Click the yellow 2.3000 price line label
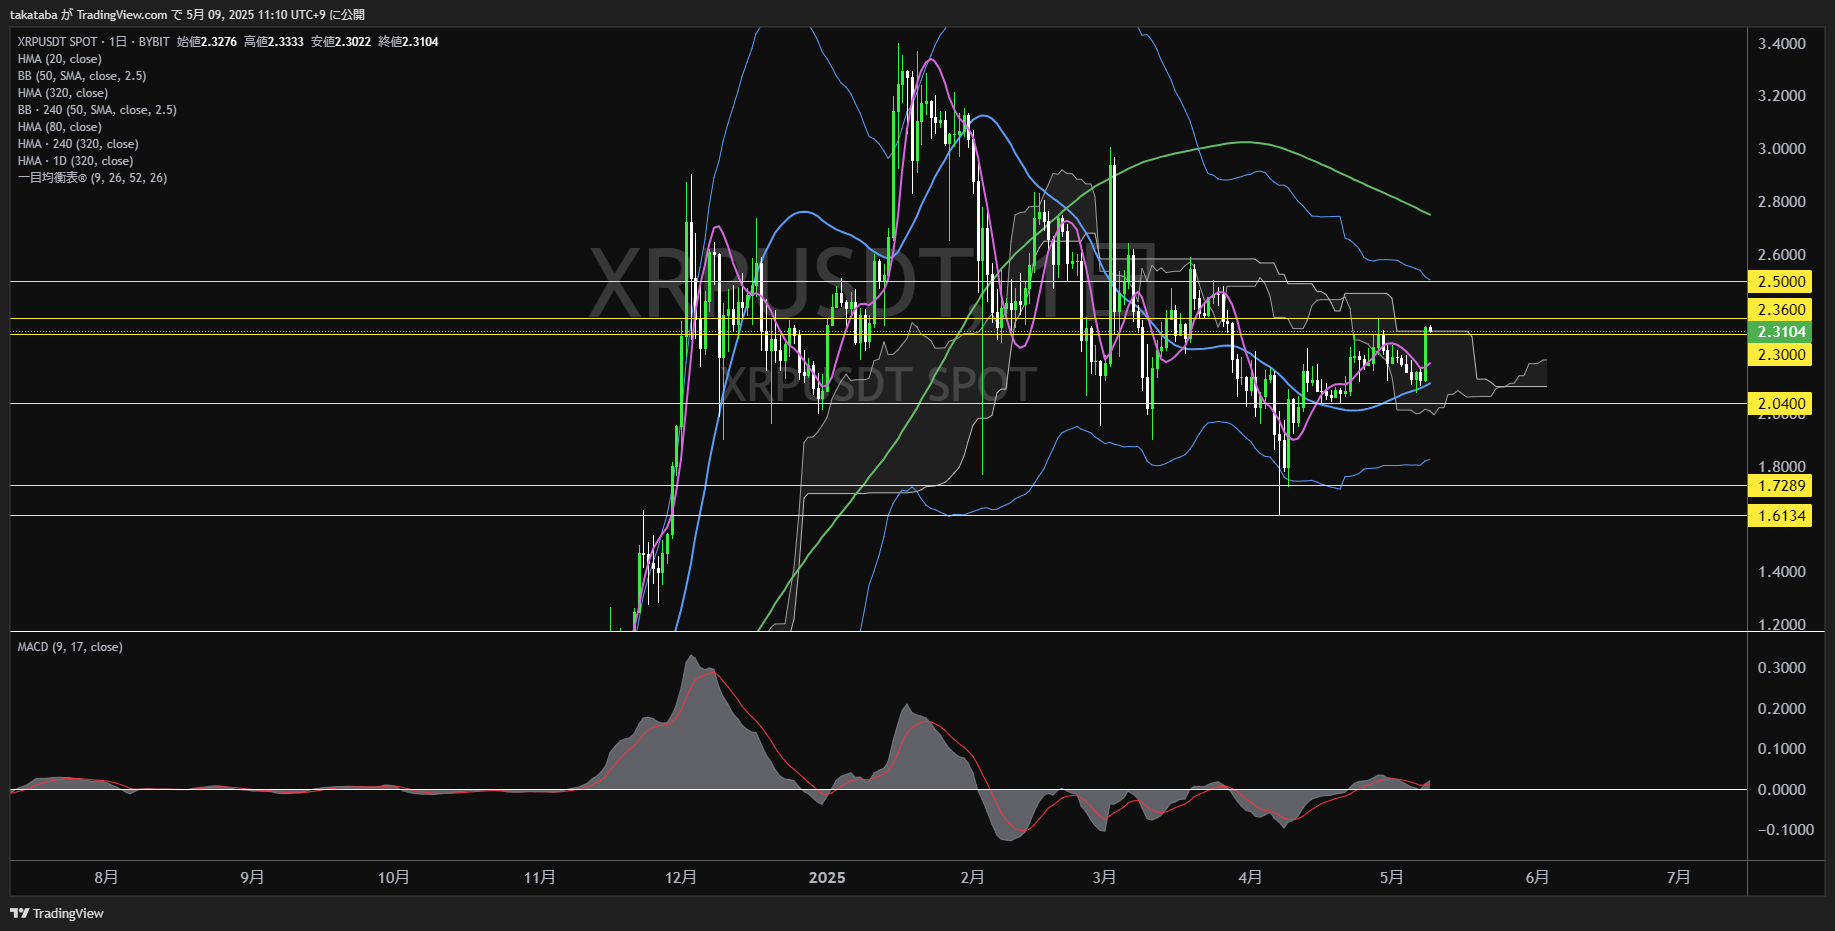Viewport: 1835px width, 931px height. [1780, 355]
